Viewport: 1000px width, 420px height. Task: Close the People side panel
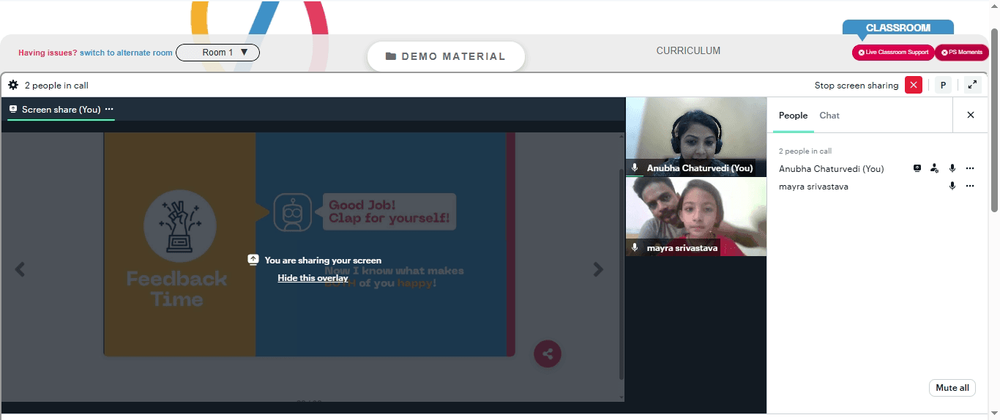pyautogui.click(x=971, y=115)
